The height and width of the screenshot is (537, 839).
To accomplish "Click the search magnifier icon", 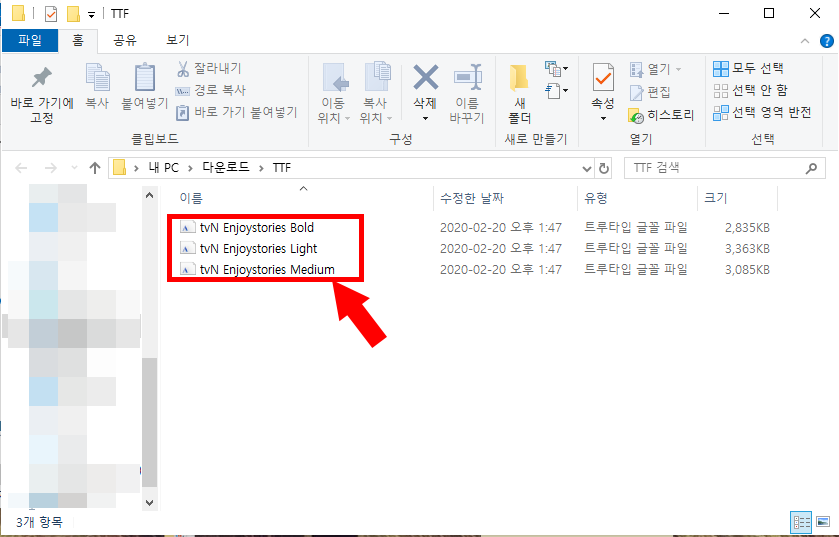I will [811, 168].
